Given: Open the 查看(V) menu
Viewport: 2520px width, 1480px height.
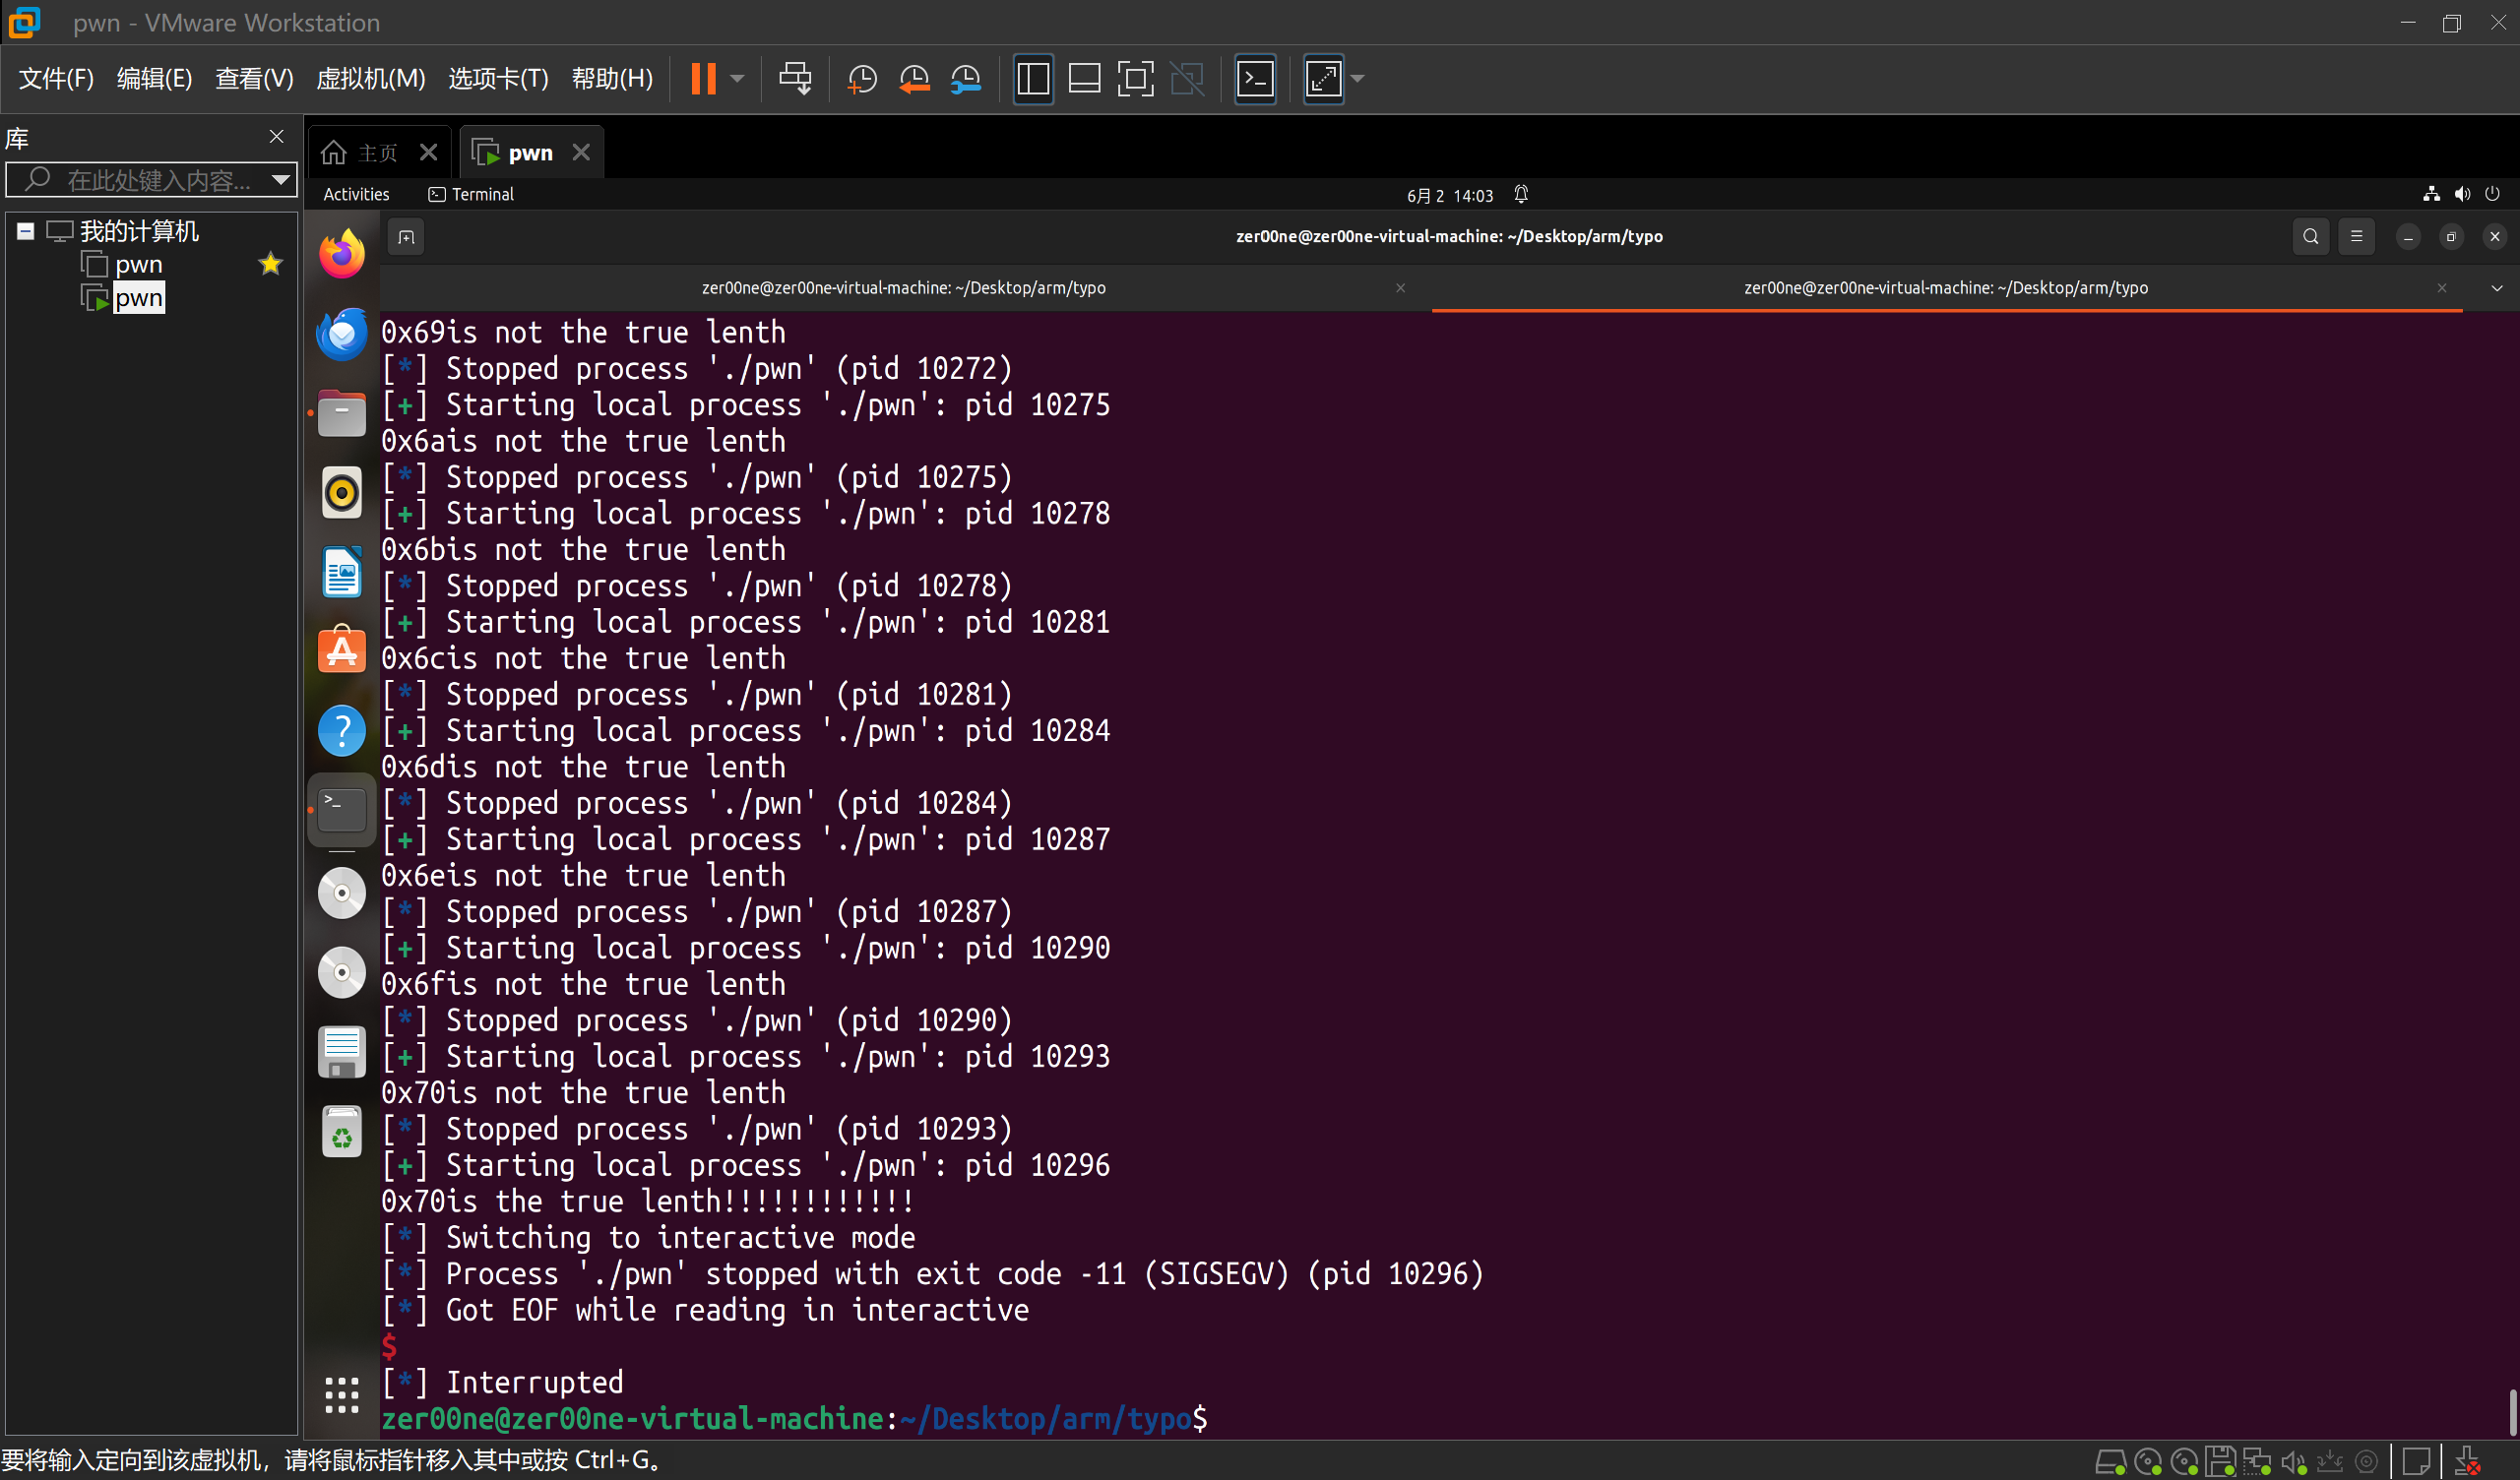Looking at the screenshot, I should pos(254,78).
